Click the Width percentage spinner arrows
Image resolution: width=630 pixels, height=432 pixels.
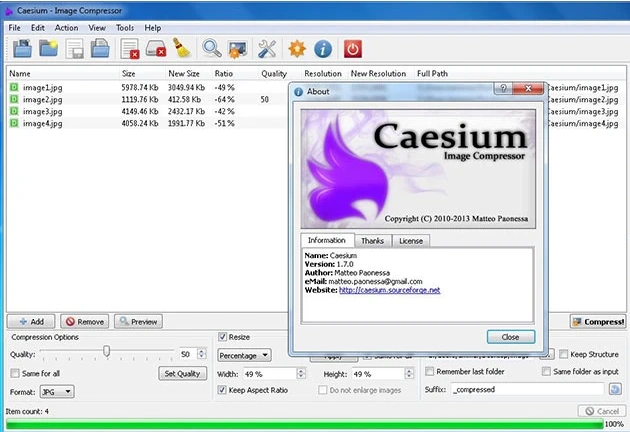(x=301, y=374)
